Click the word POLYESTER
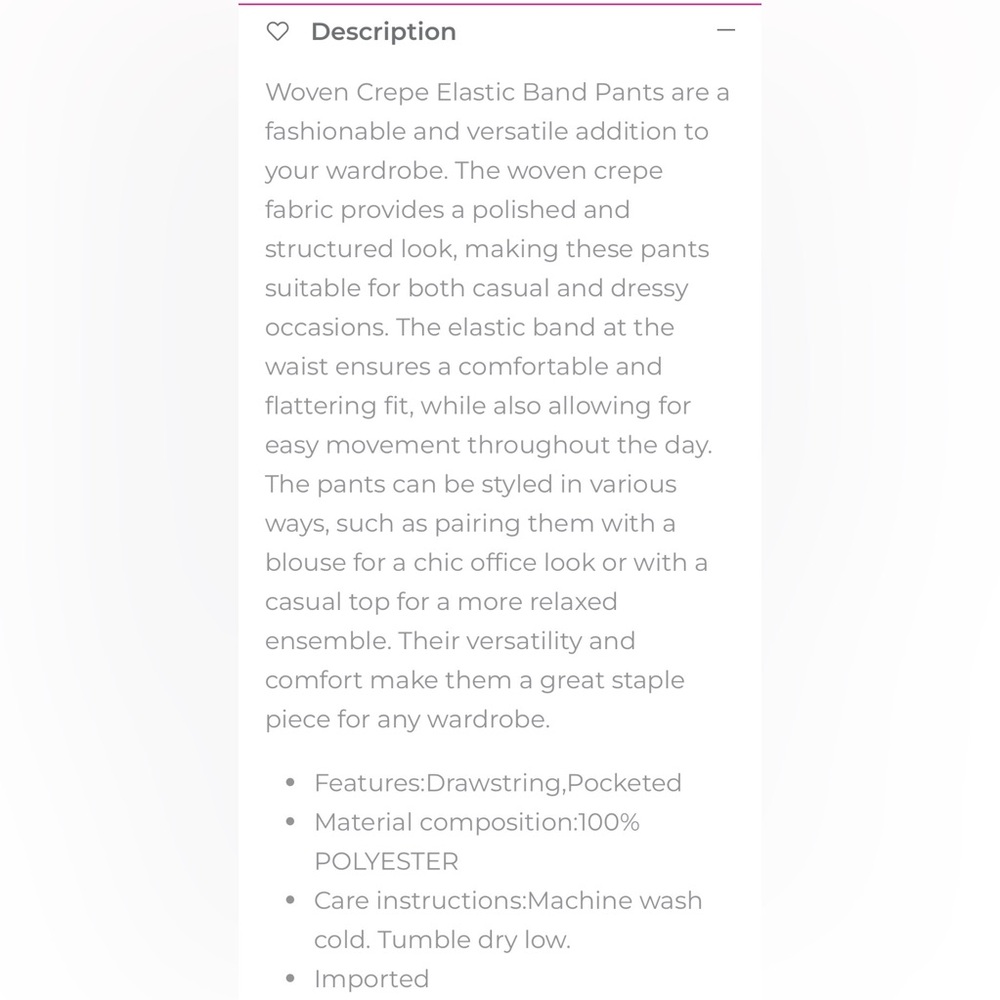1000x1000 pixels. 386,862
